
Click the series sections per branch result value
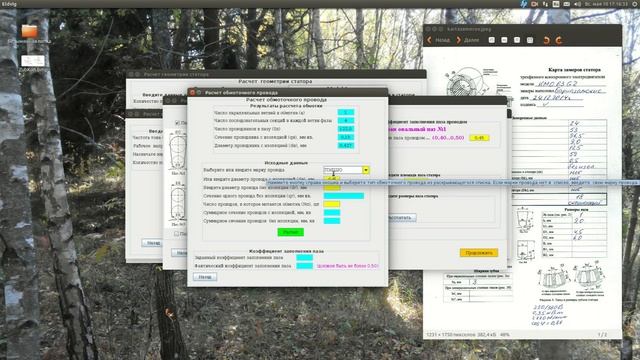[x=346, y=121]
